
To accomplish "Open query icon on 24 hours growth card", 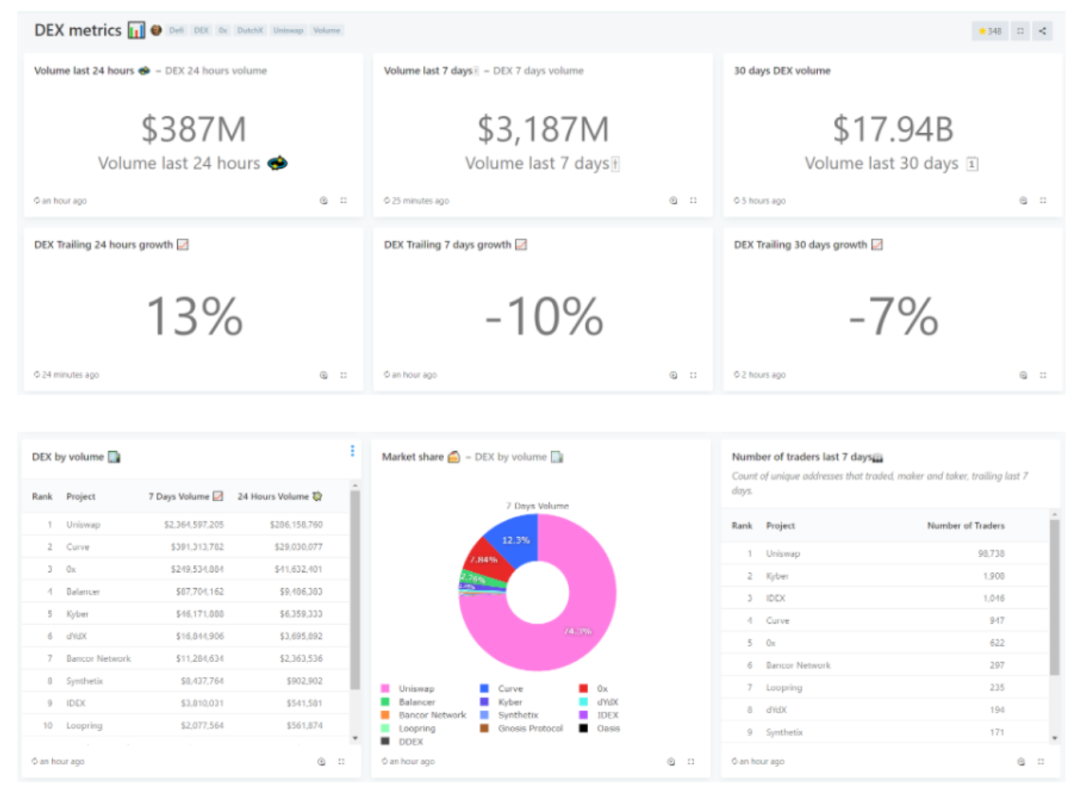I will [x=323, y=375].
